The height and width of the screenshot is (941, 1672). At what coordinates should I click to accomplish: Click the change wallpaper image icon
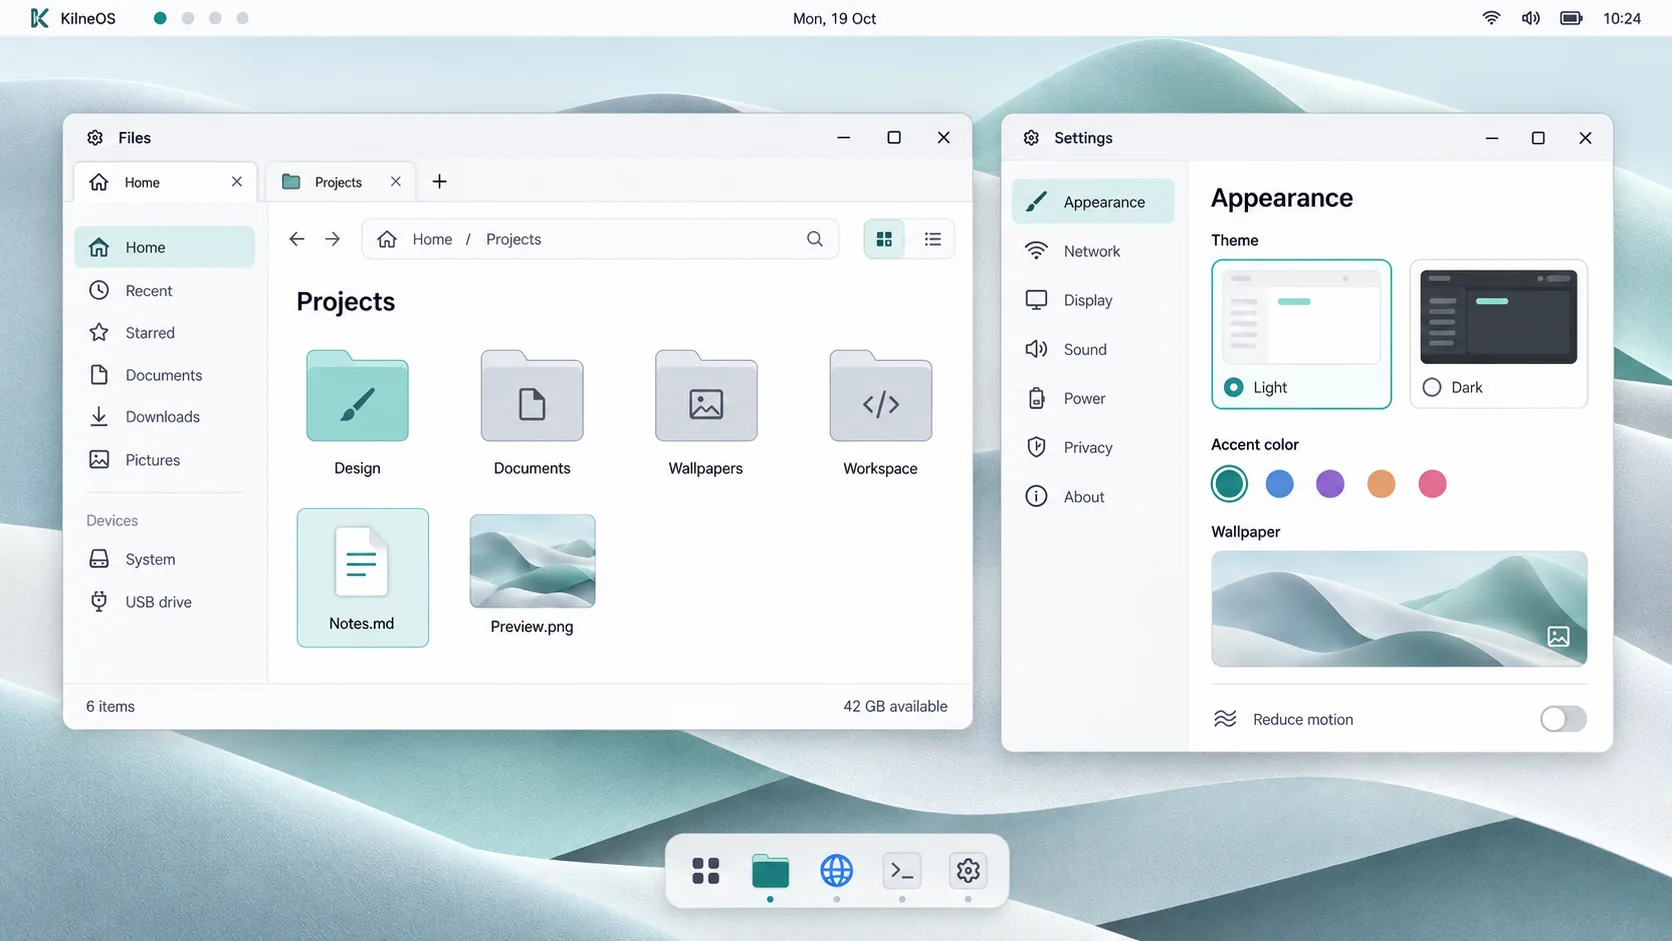click(1558, 636)
